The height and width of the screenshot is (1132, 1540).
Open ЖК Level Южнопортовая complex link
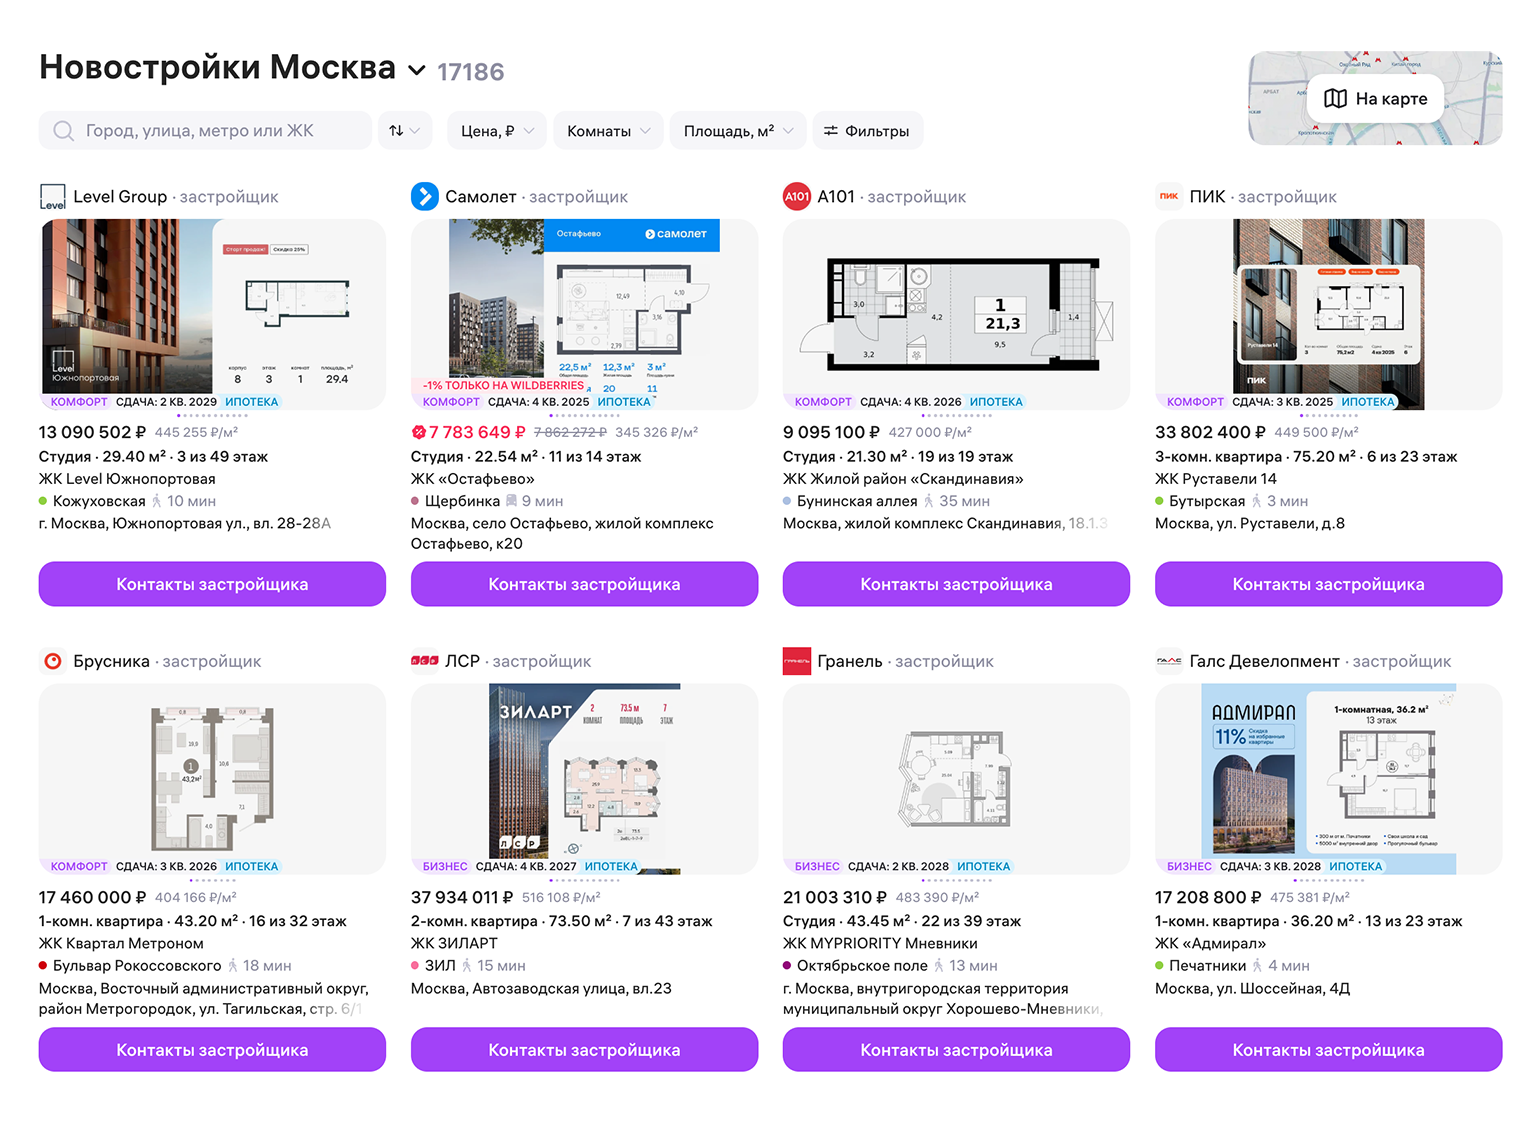point(127,479)
